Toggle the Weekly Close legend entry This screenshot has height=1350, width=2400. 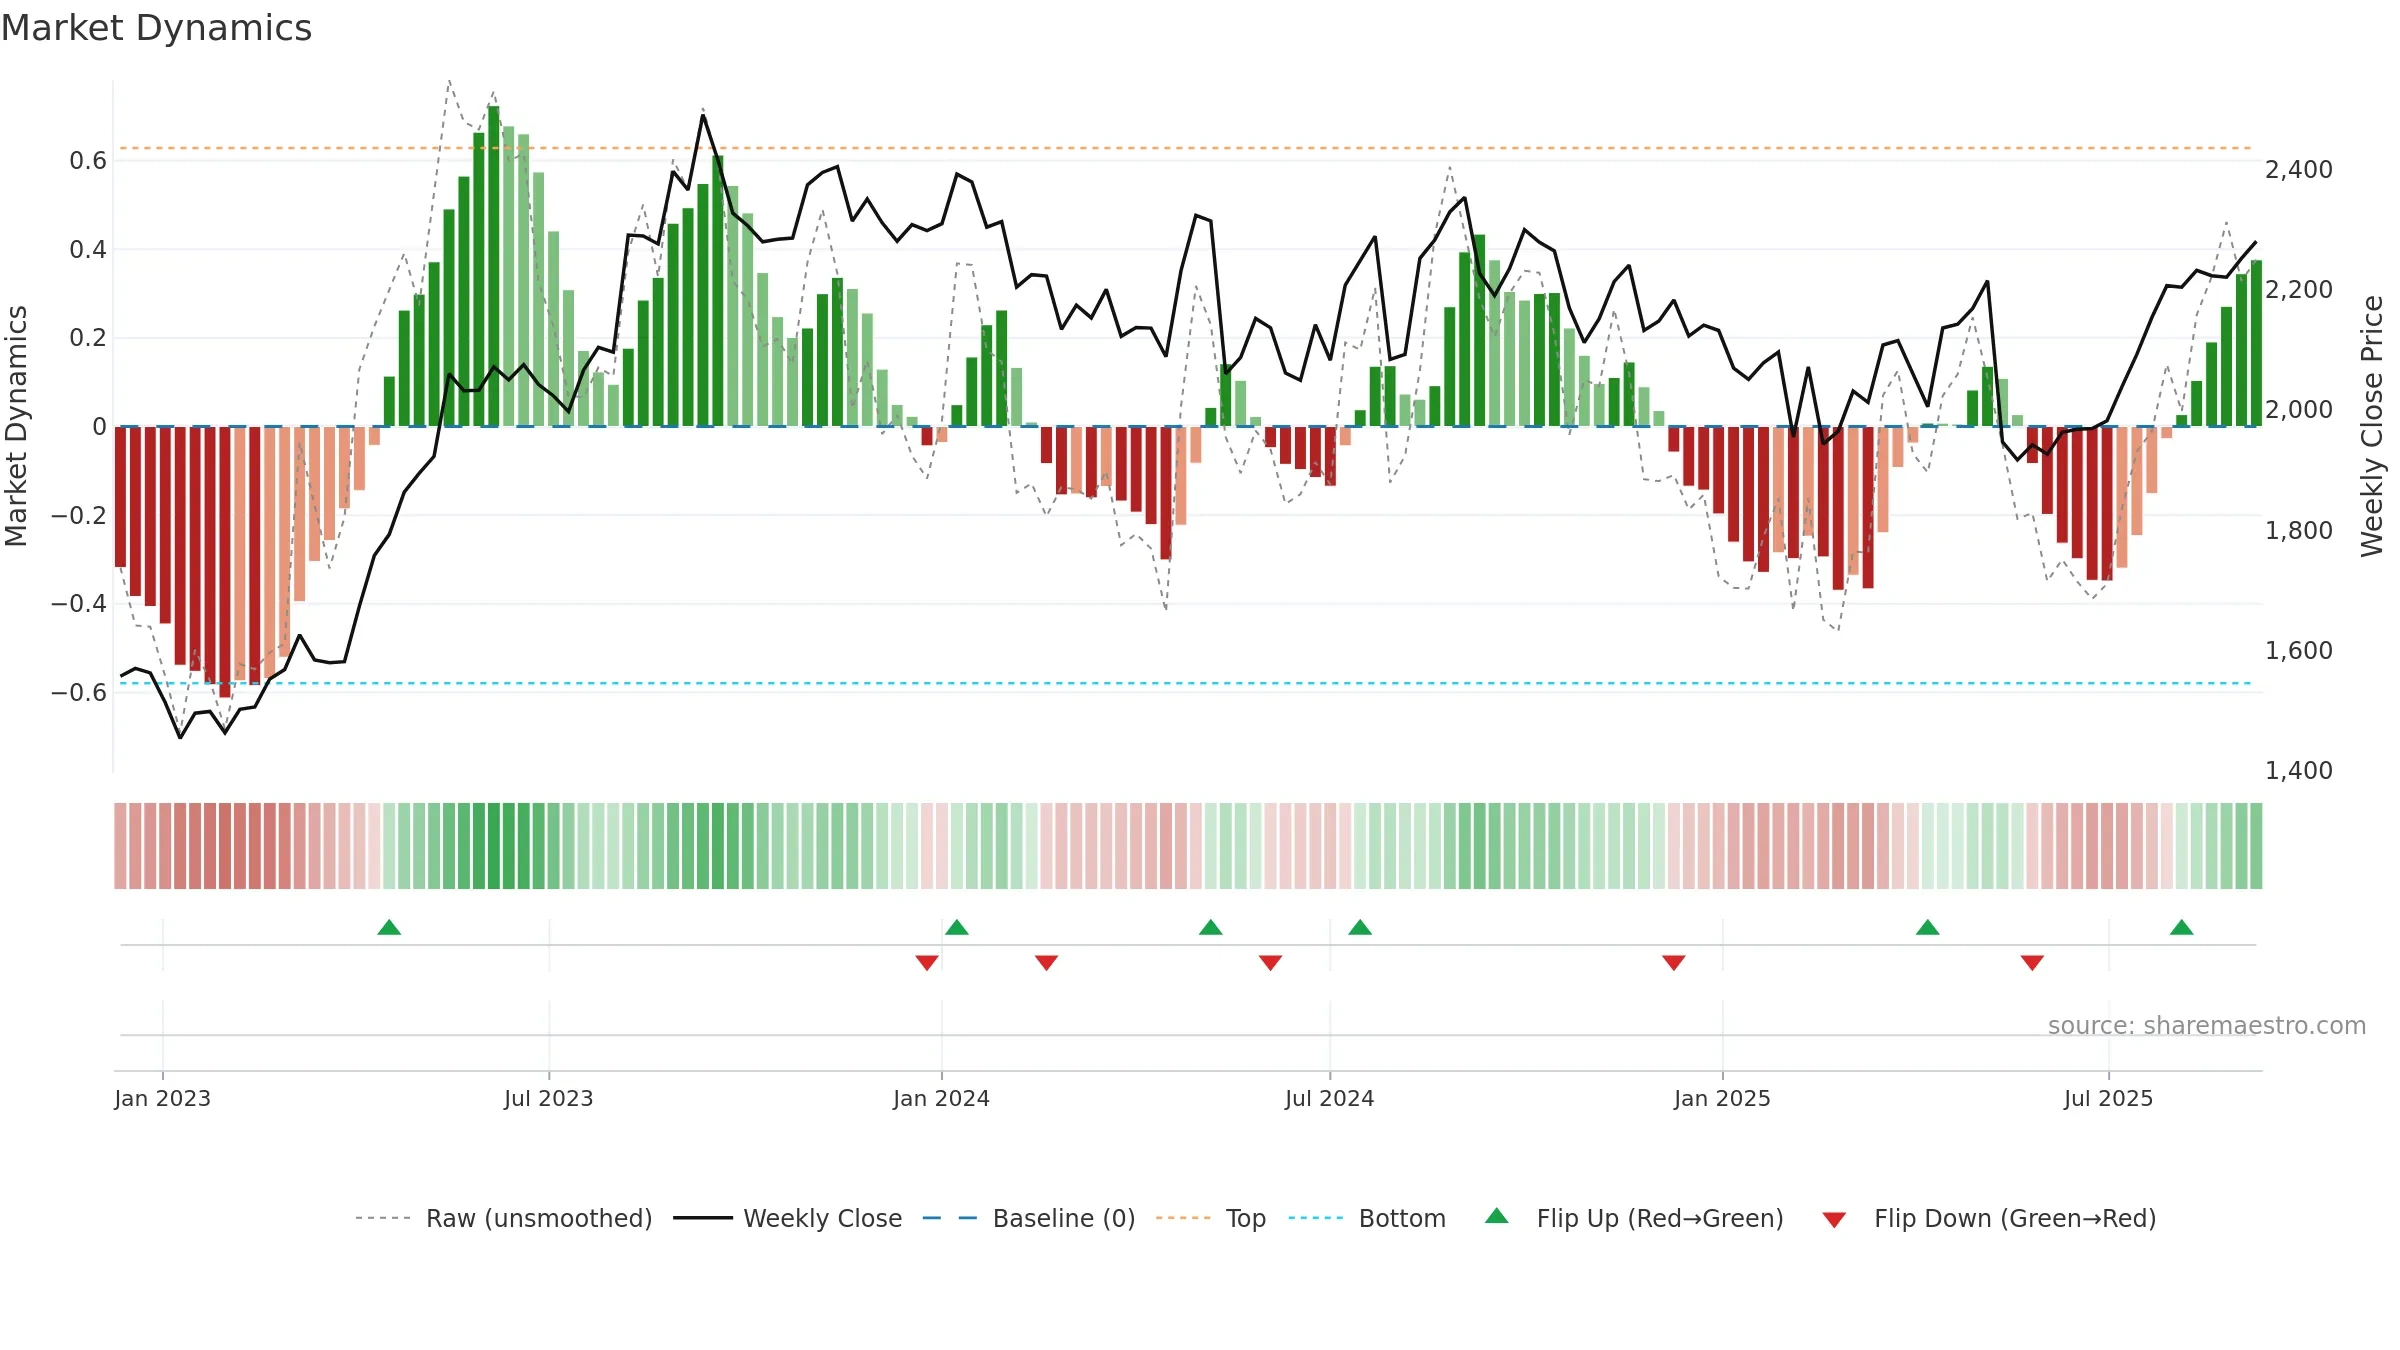coord(788,1218)
